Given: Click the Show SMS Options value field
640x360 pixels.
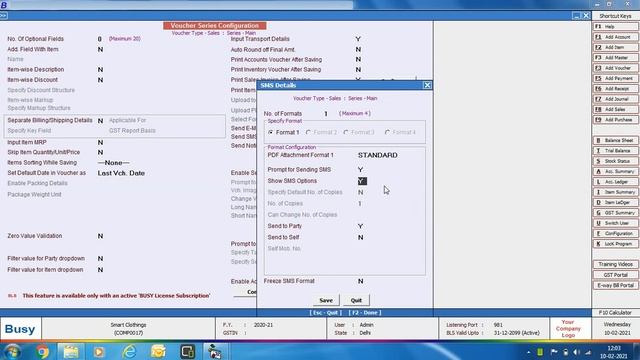Looking at the screenshot, I should click(x=362, y=181).
